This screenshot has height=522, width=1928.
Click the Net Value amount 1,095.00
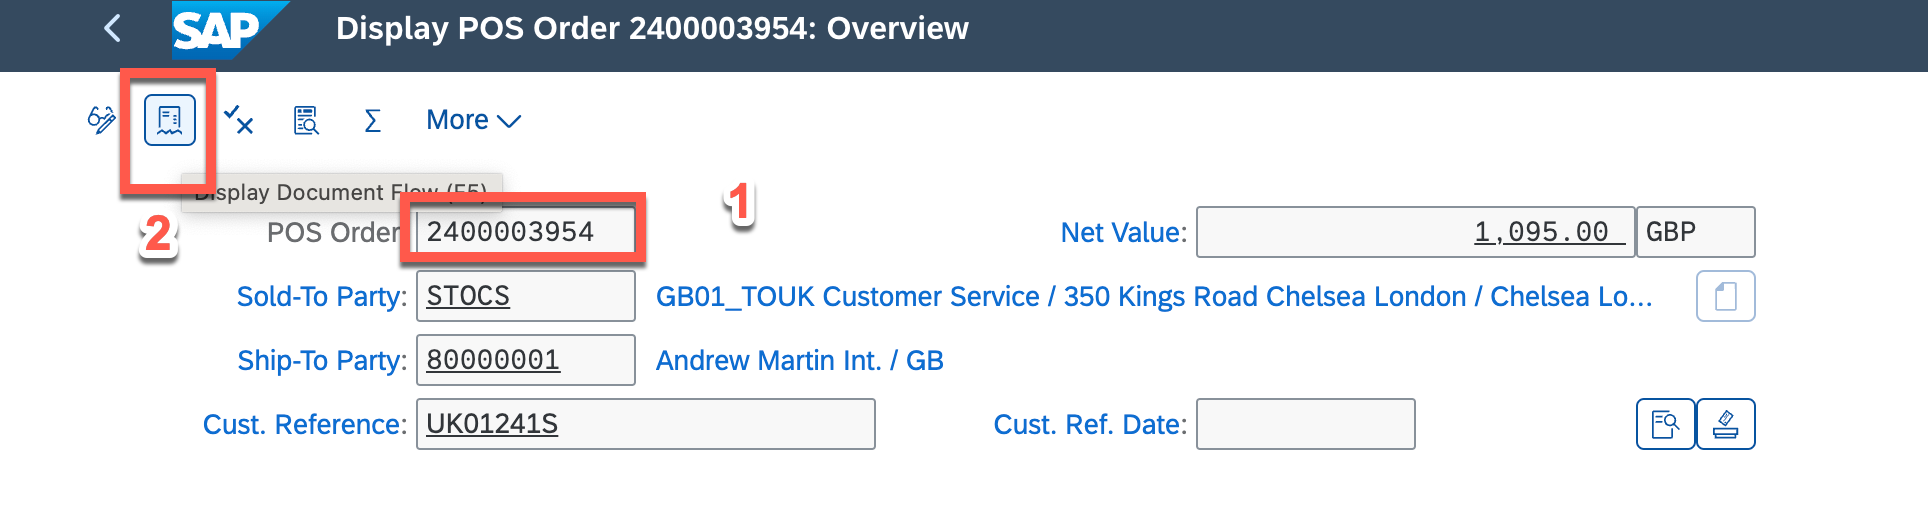click(x=1415, y=232)
